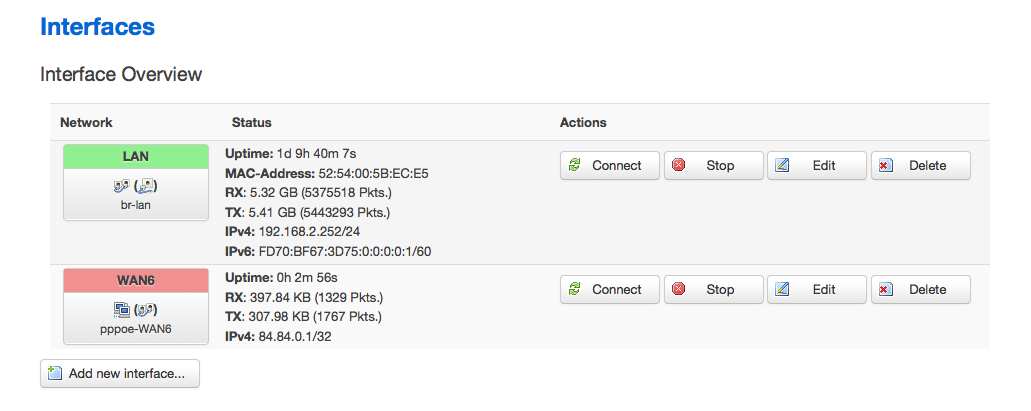Click the add-page icon on Add new interface

tap(55, 373)
